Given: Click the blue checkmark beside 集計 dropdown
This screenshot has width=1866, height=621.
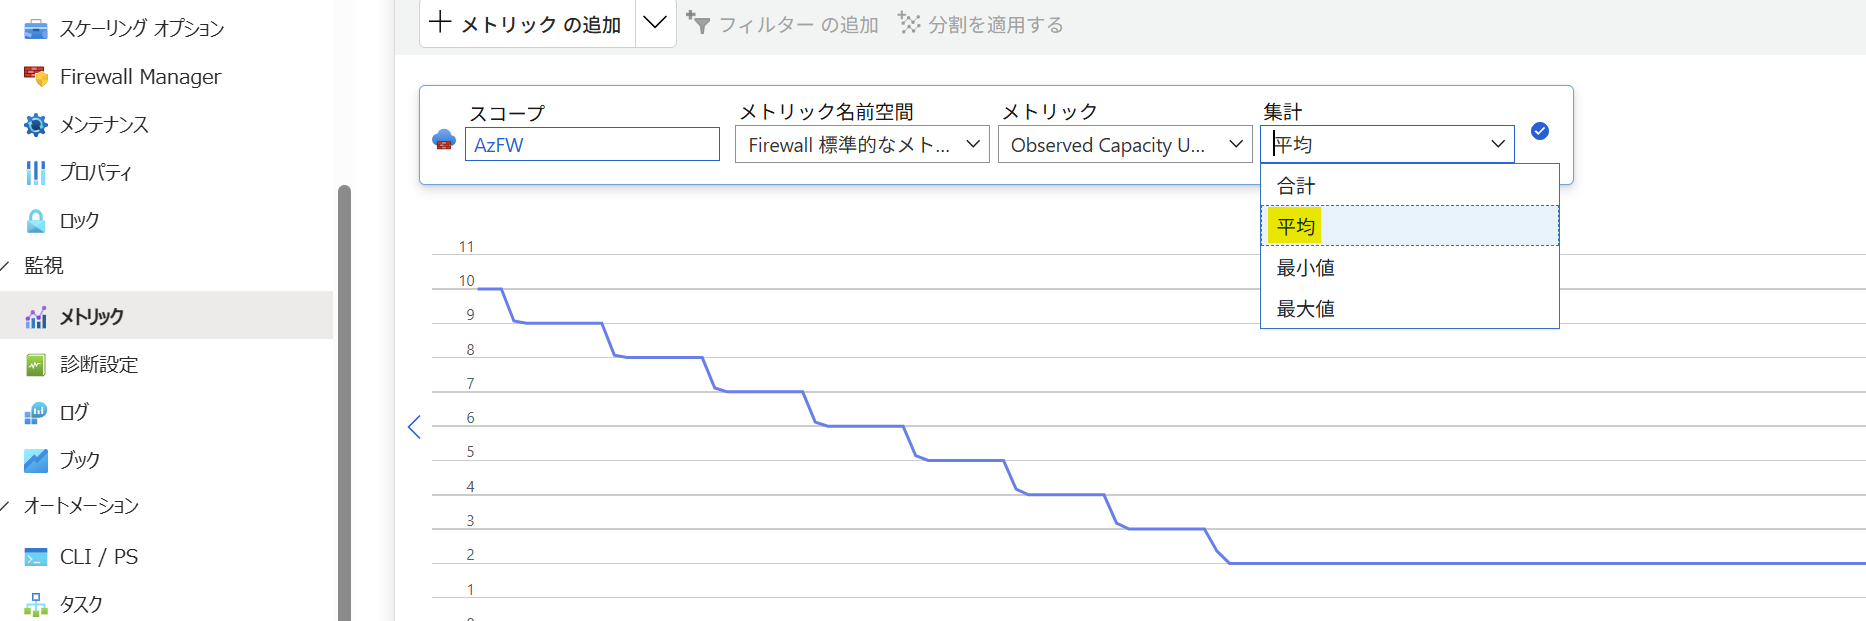Looking at the screenshot, I should point(1540,131).
